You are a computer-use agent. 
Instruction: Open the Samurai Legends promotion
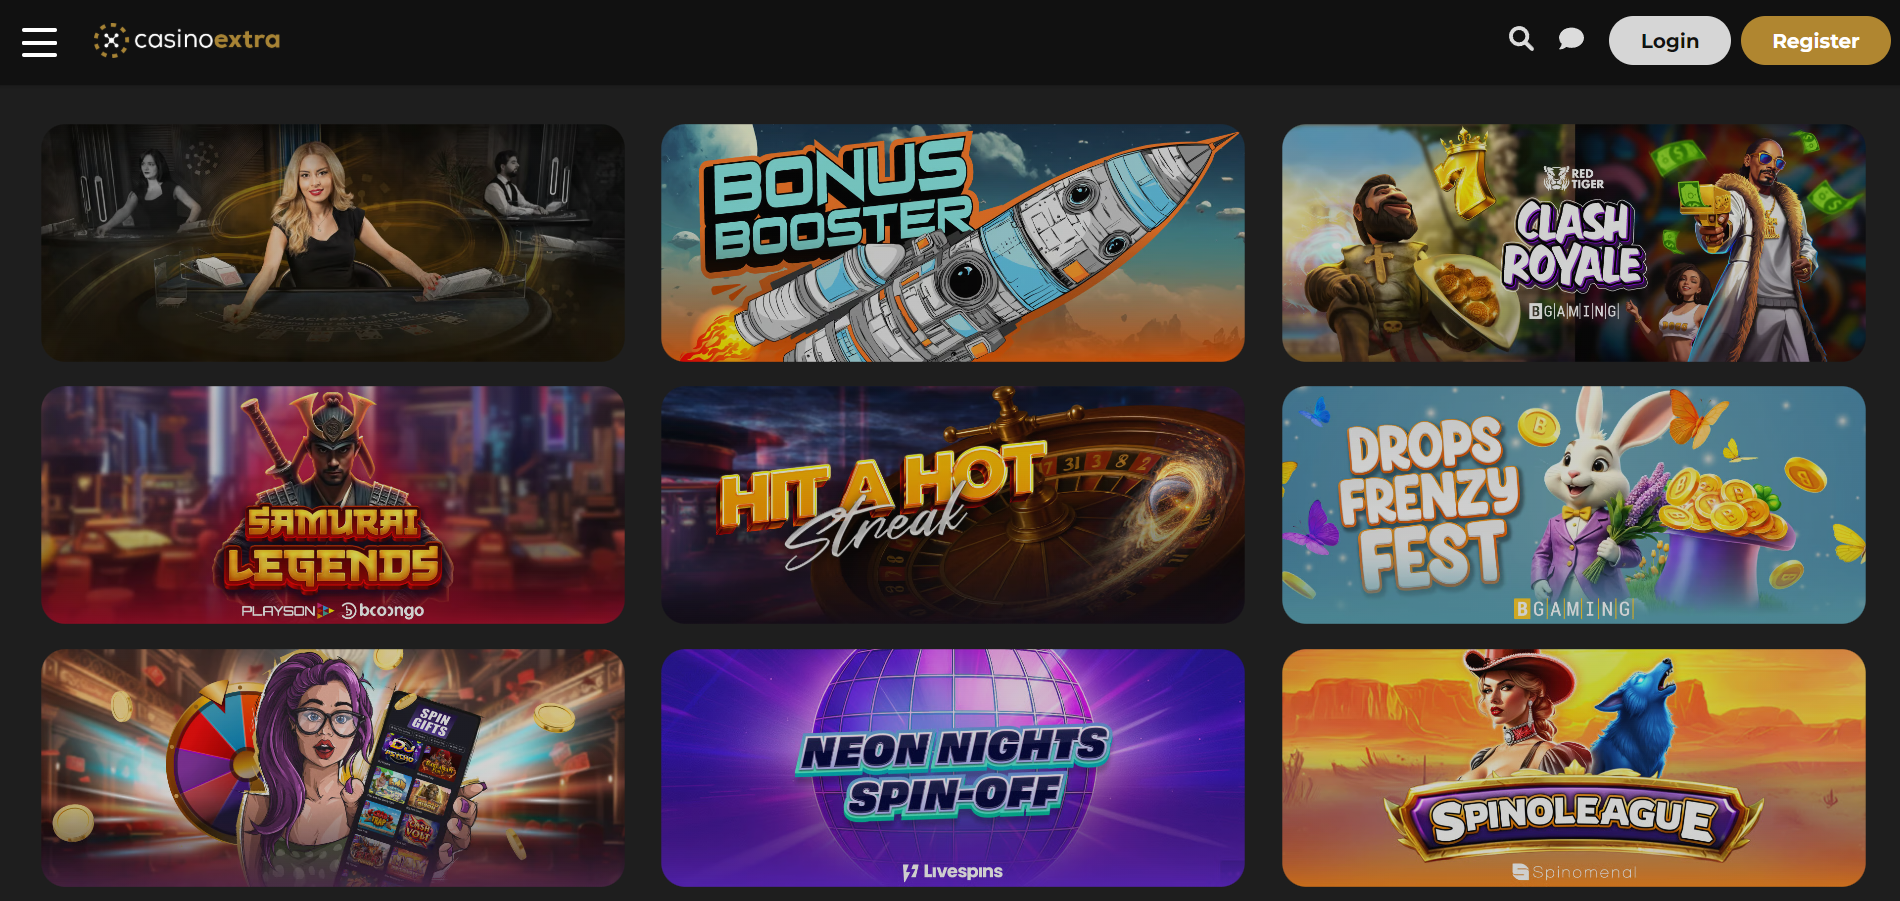(x=333, y=505)
